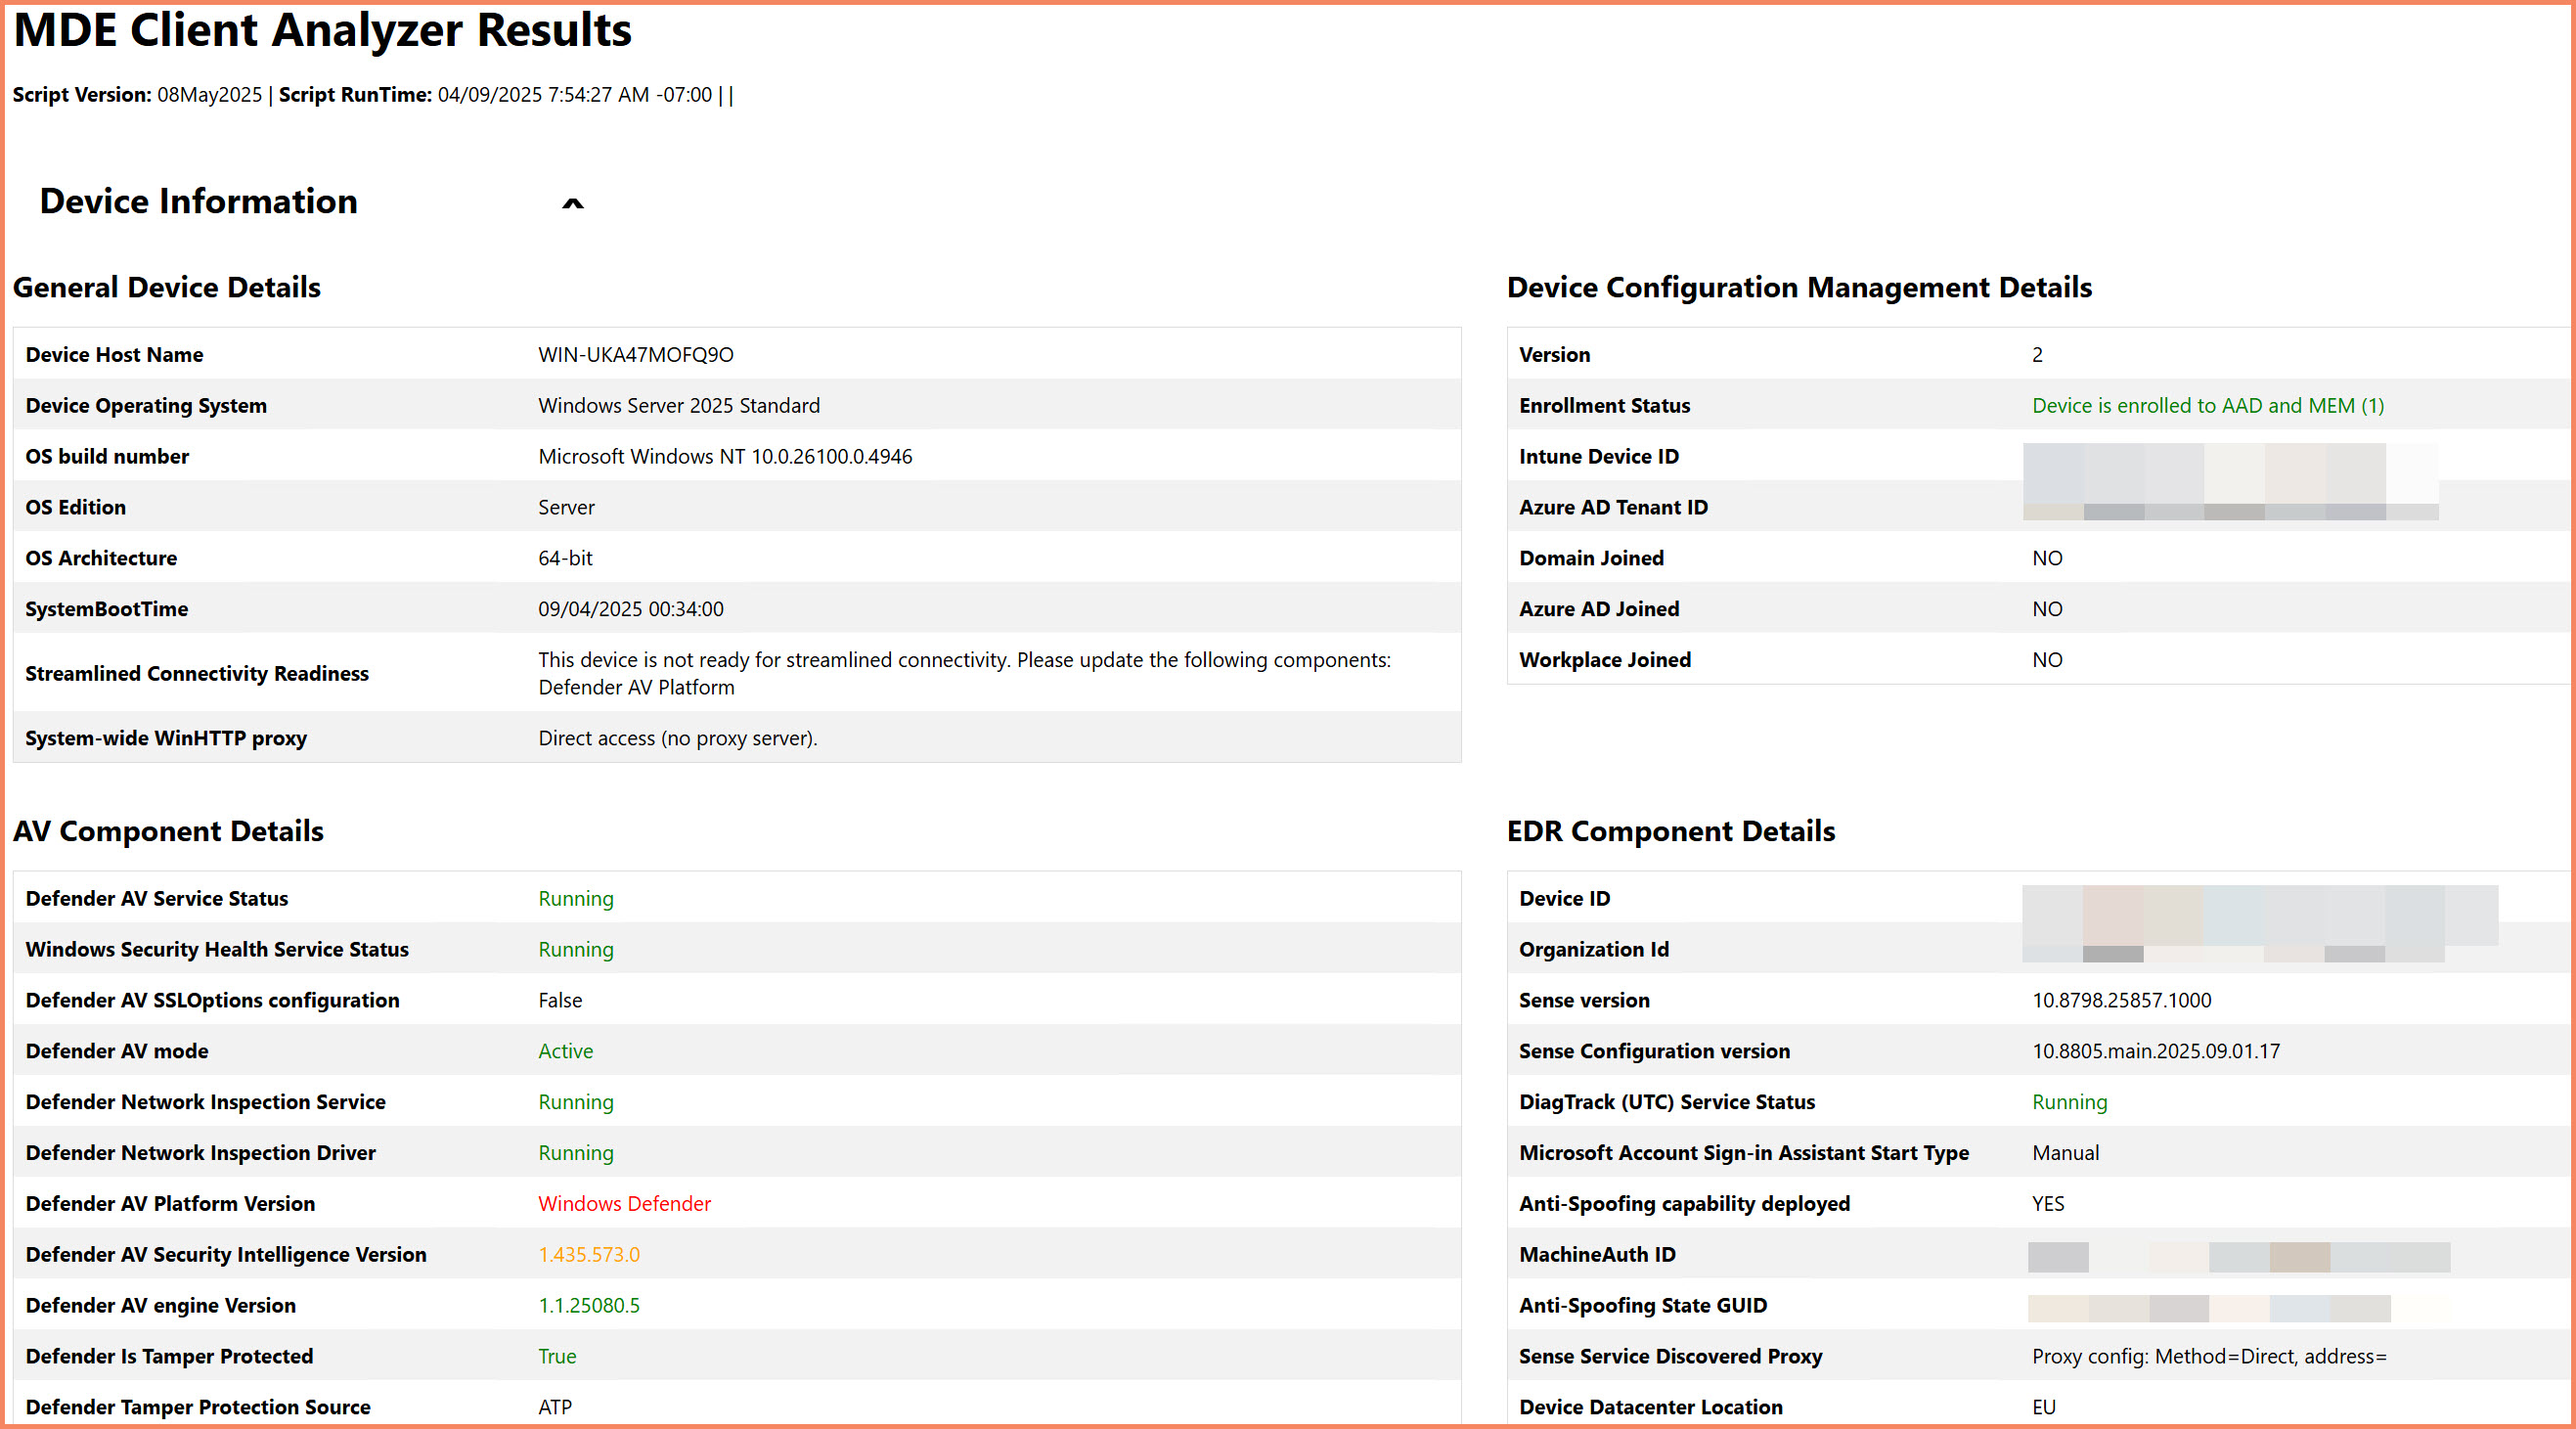
Task: Click Windows Security Health Service Running value
Action: click(576, 949)
